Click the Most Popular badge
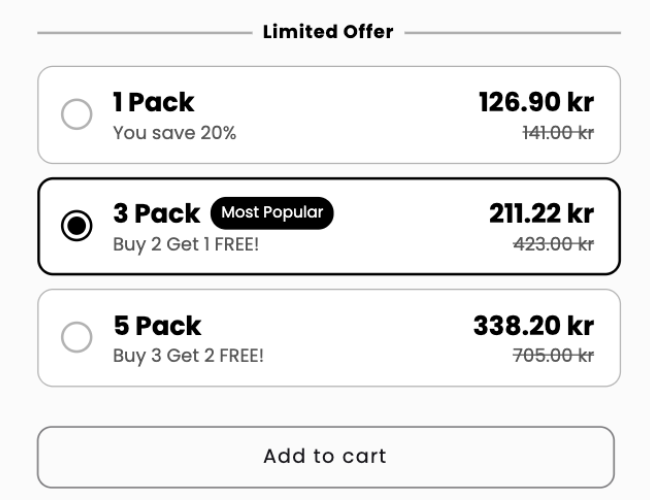The height and width of the screenshot is (500, 650). point(272,212)
